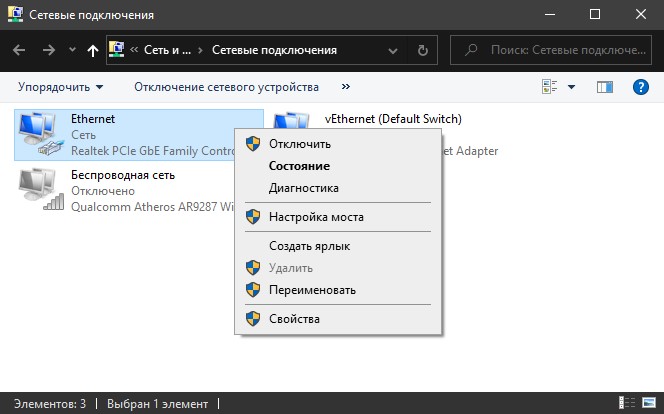
Task: Click the Отключено status text
Action: [103, 191]
